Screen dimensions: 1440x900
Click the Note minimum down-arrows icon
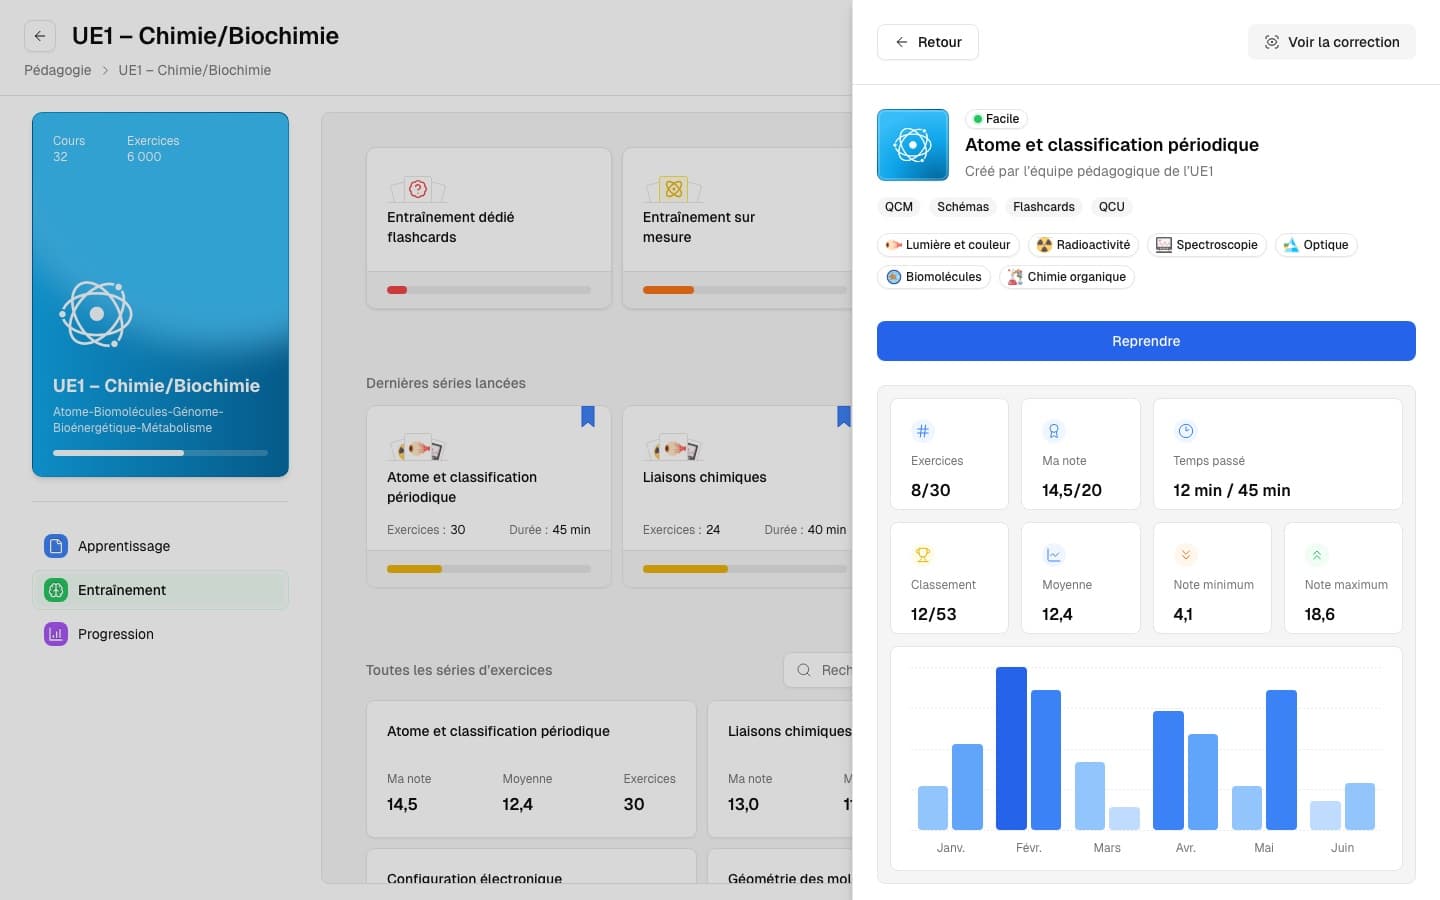tap(1185, 555)
